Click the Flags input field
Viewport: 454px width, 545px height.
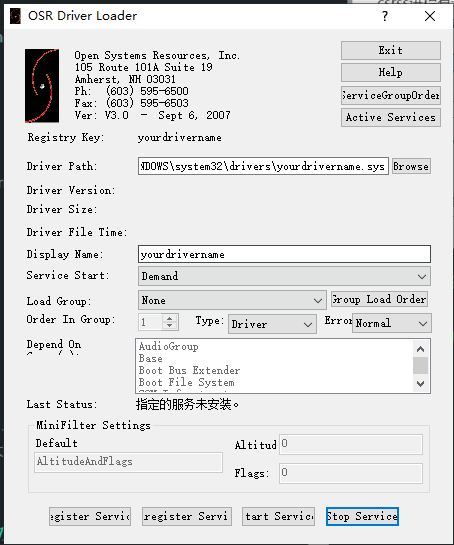point(351,473)
